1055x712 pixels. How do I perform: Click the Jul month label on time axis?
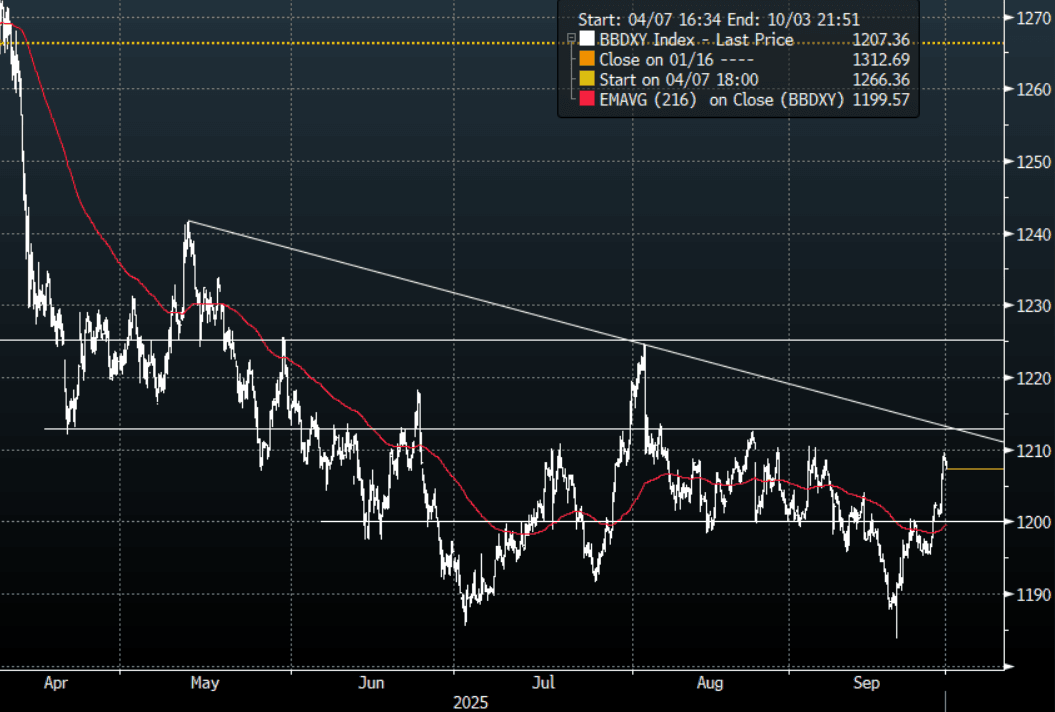[544, 683]
